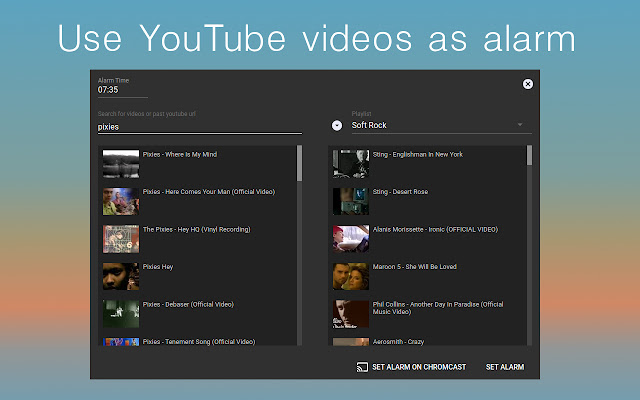
Task: Click title 'Aerosmith - Crazy'
Action: coord(398,342)
